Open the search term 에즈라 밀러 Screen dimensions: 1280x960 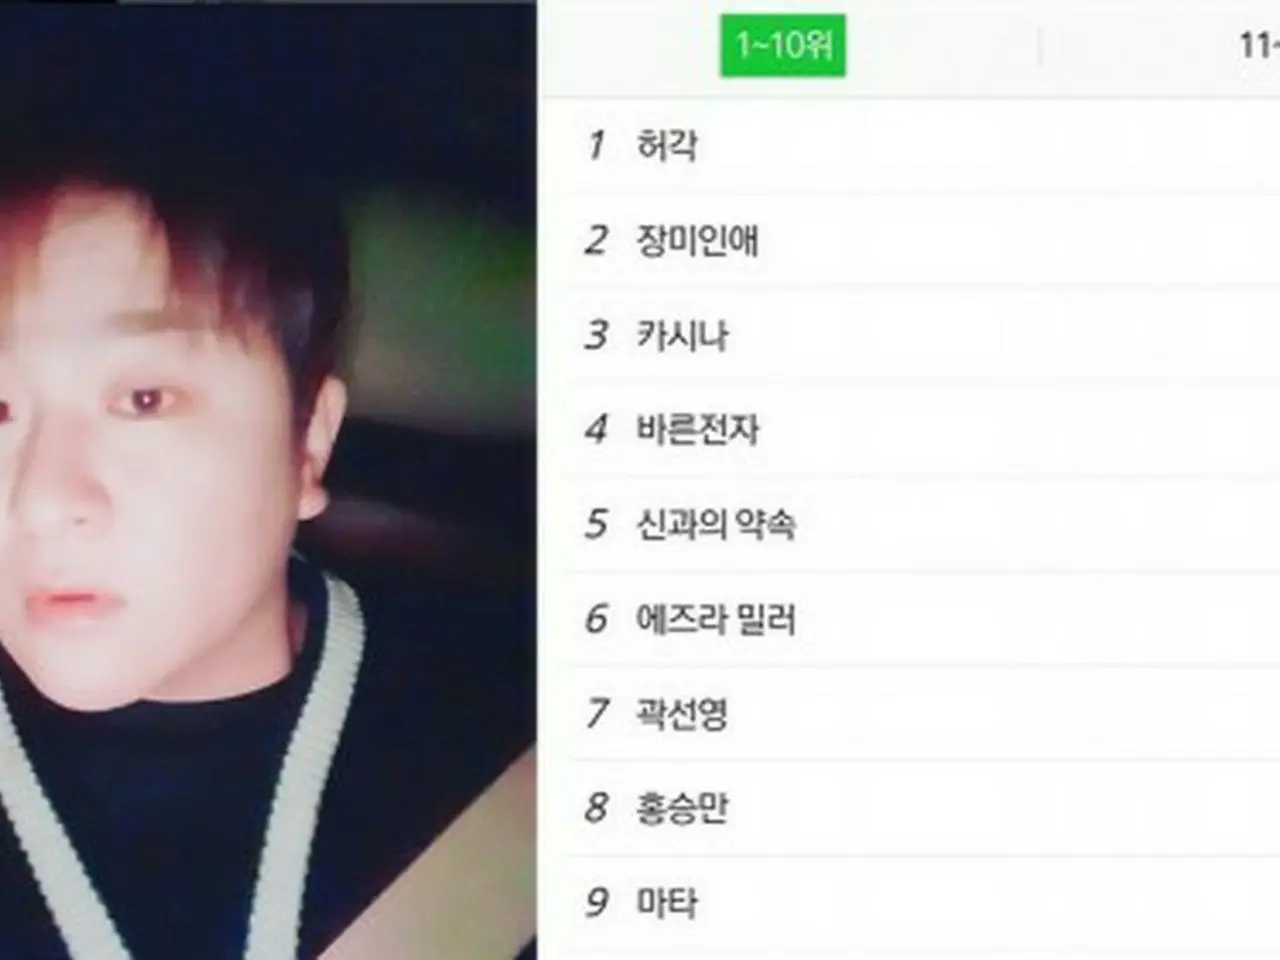point(716,619)
